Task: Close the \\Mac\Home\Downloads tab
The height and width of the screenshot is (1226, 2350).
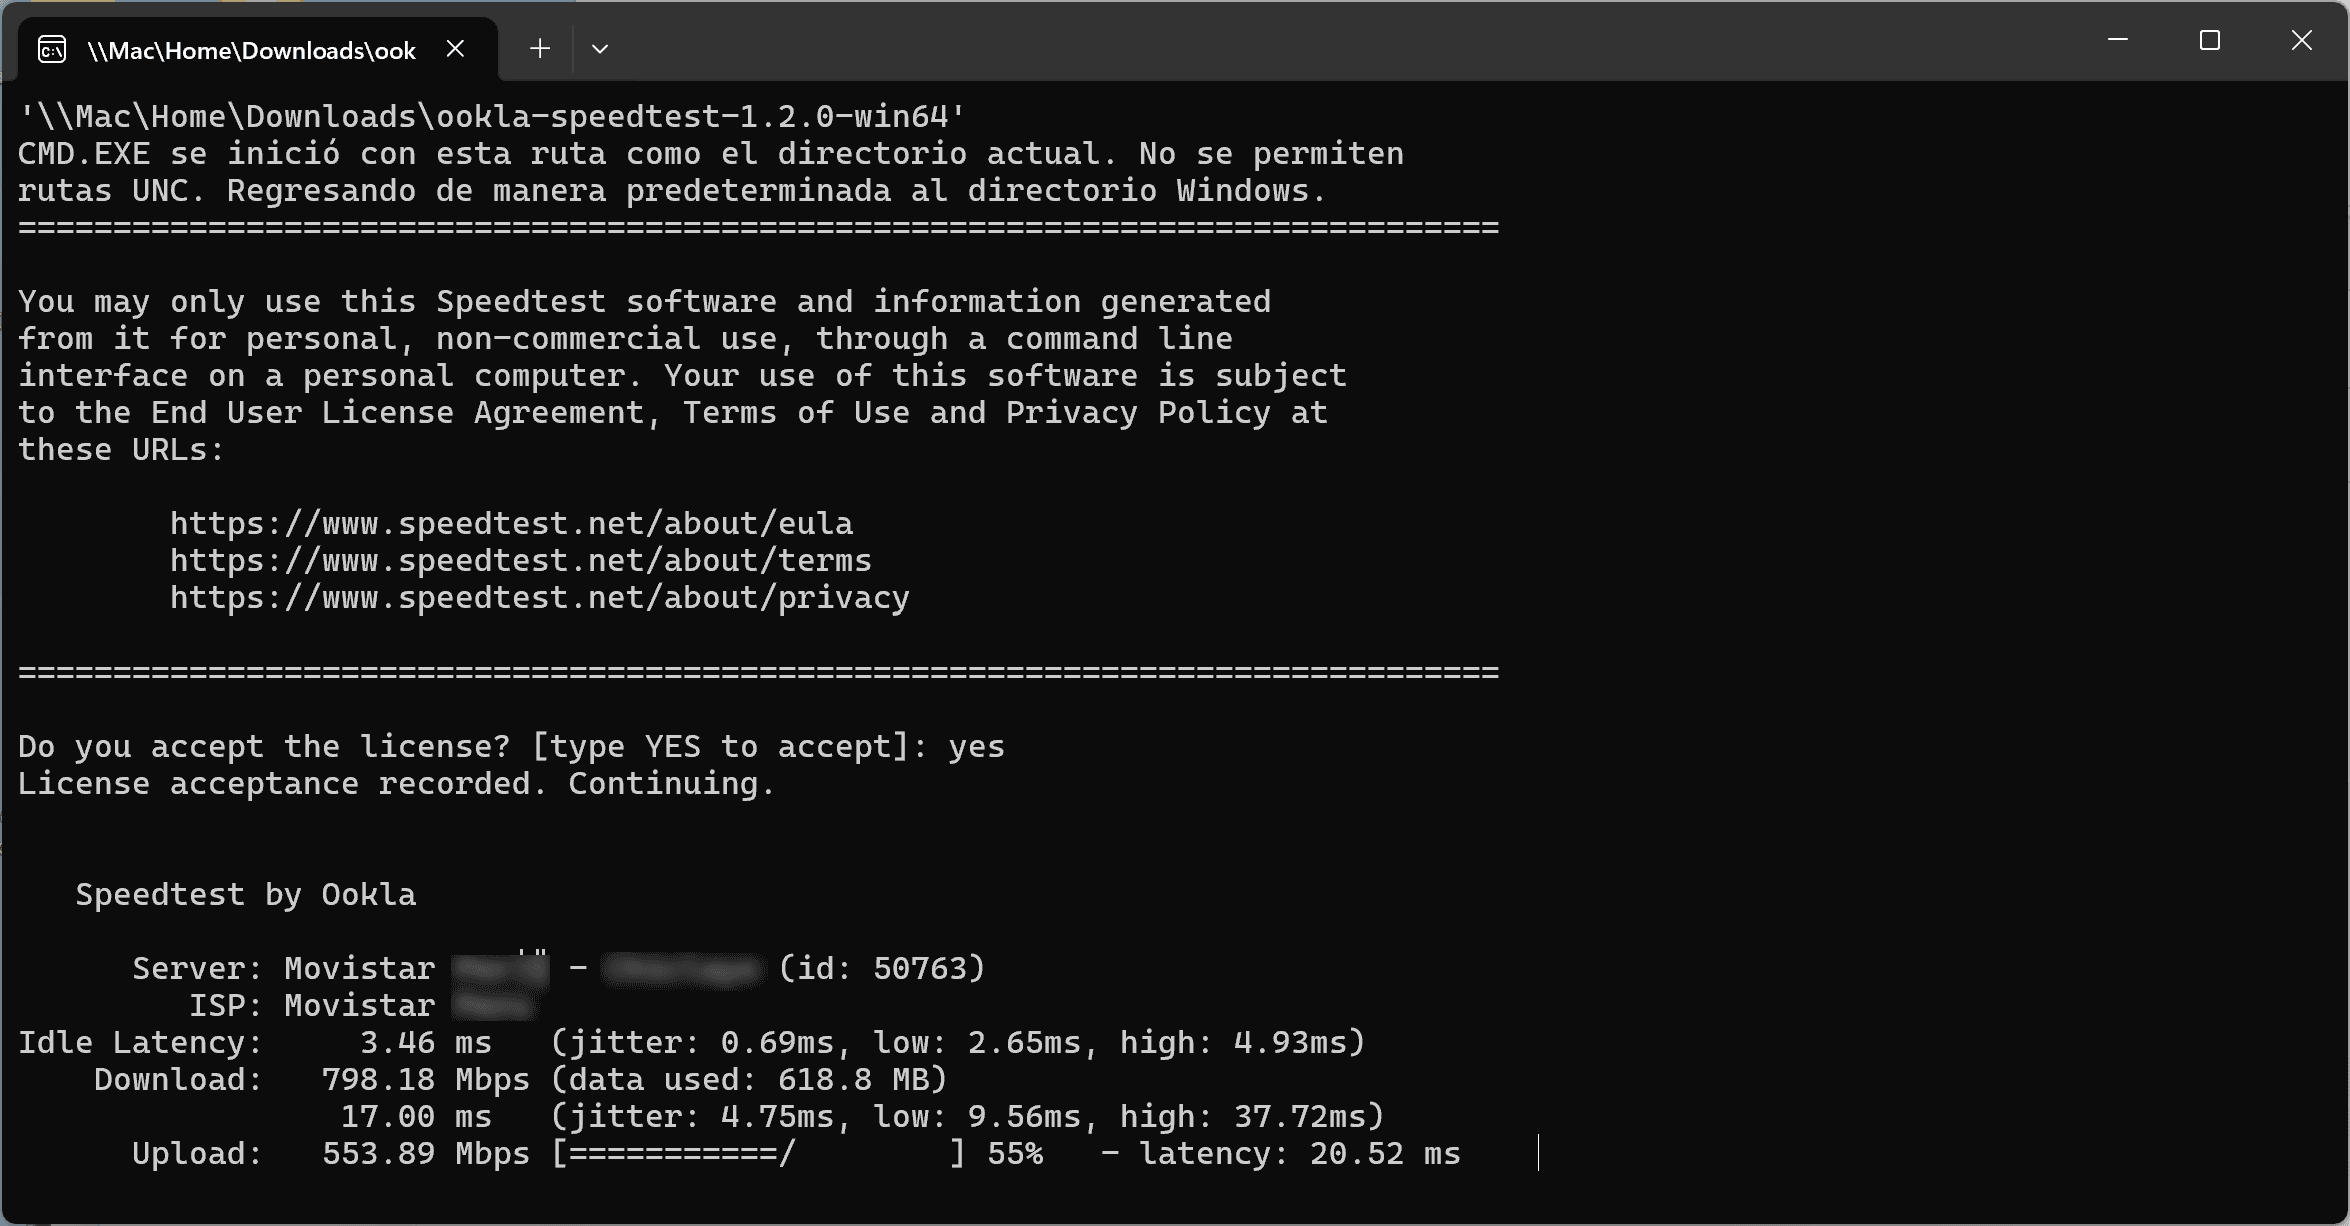Action: (455, 48)
